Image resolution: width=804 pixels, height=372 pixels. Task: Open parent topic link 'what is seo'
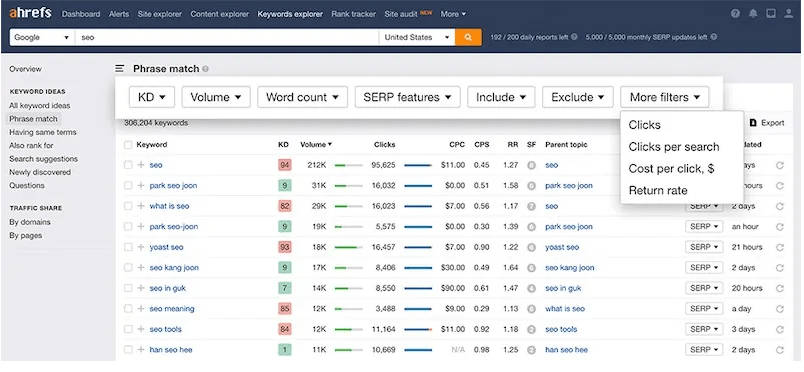click(565, 309)
